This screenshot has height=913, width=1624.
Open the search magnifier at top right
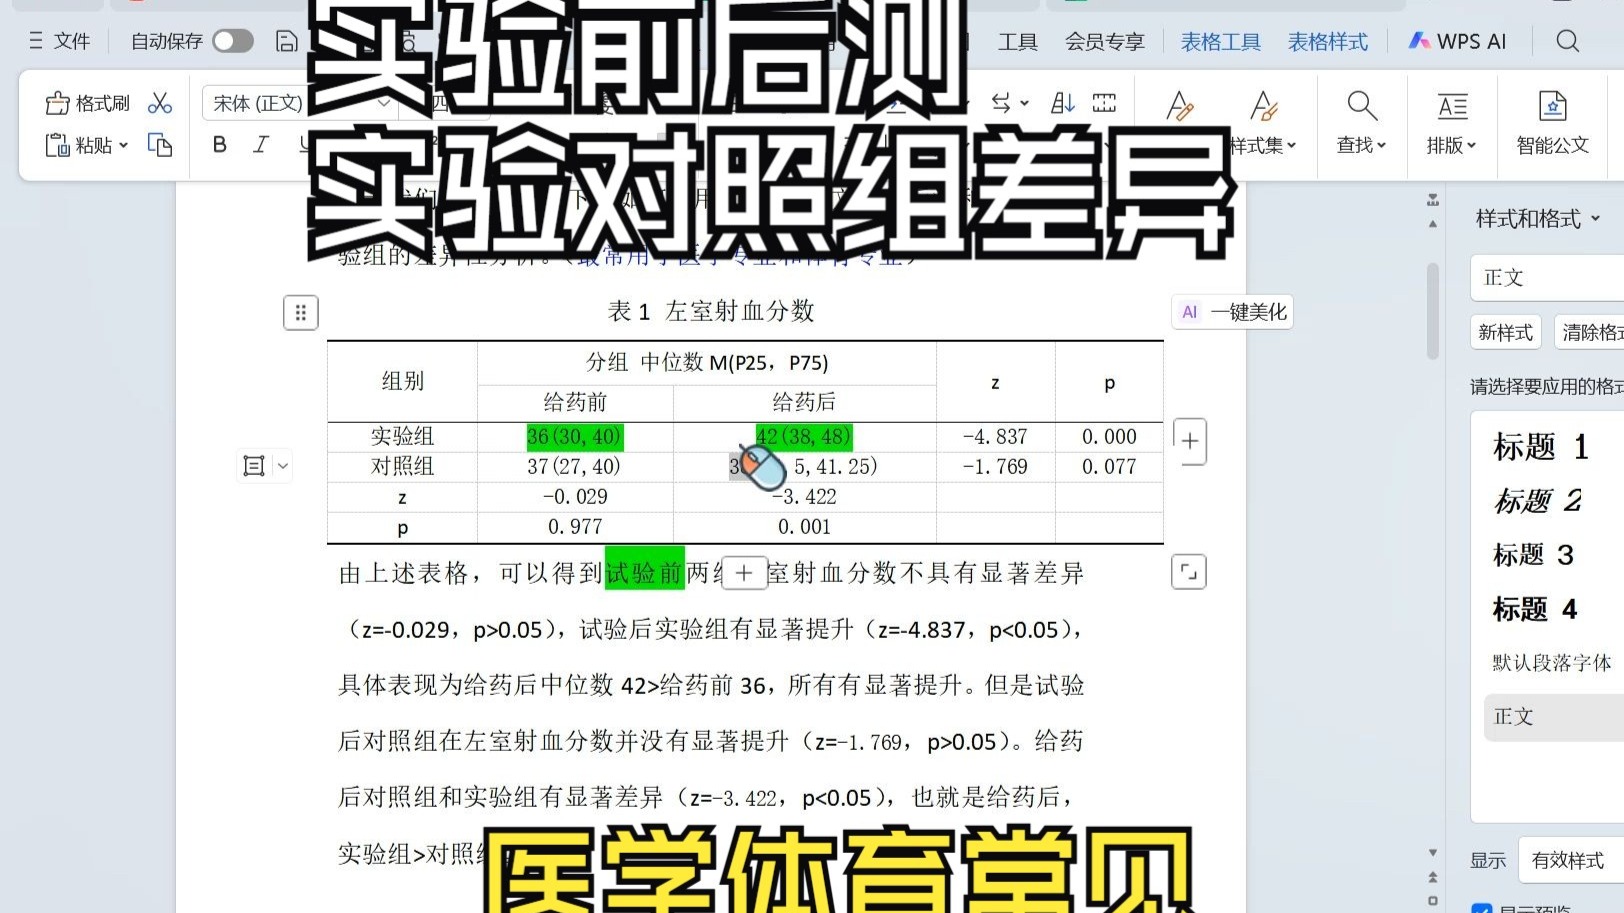(x=1567, y=41)
